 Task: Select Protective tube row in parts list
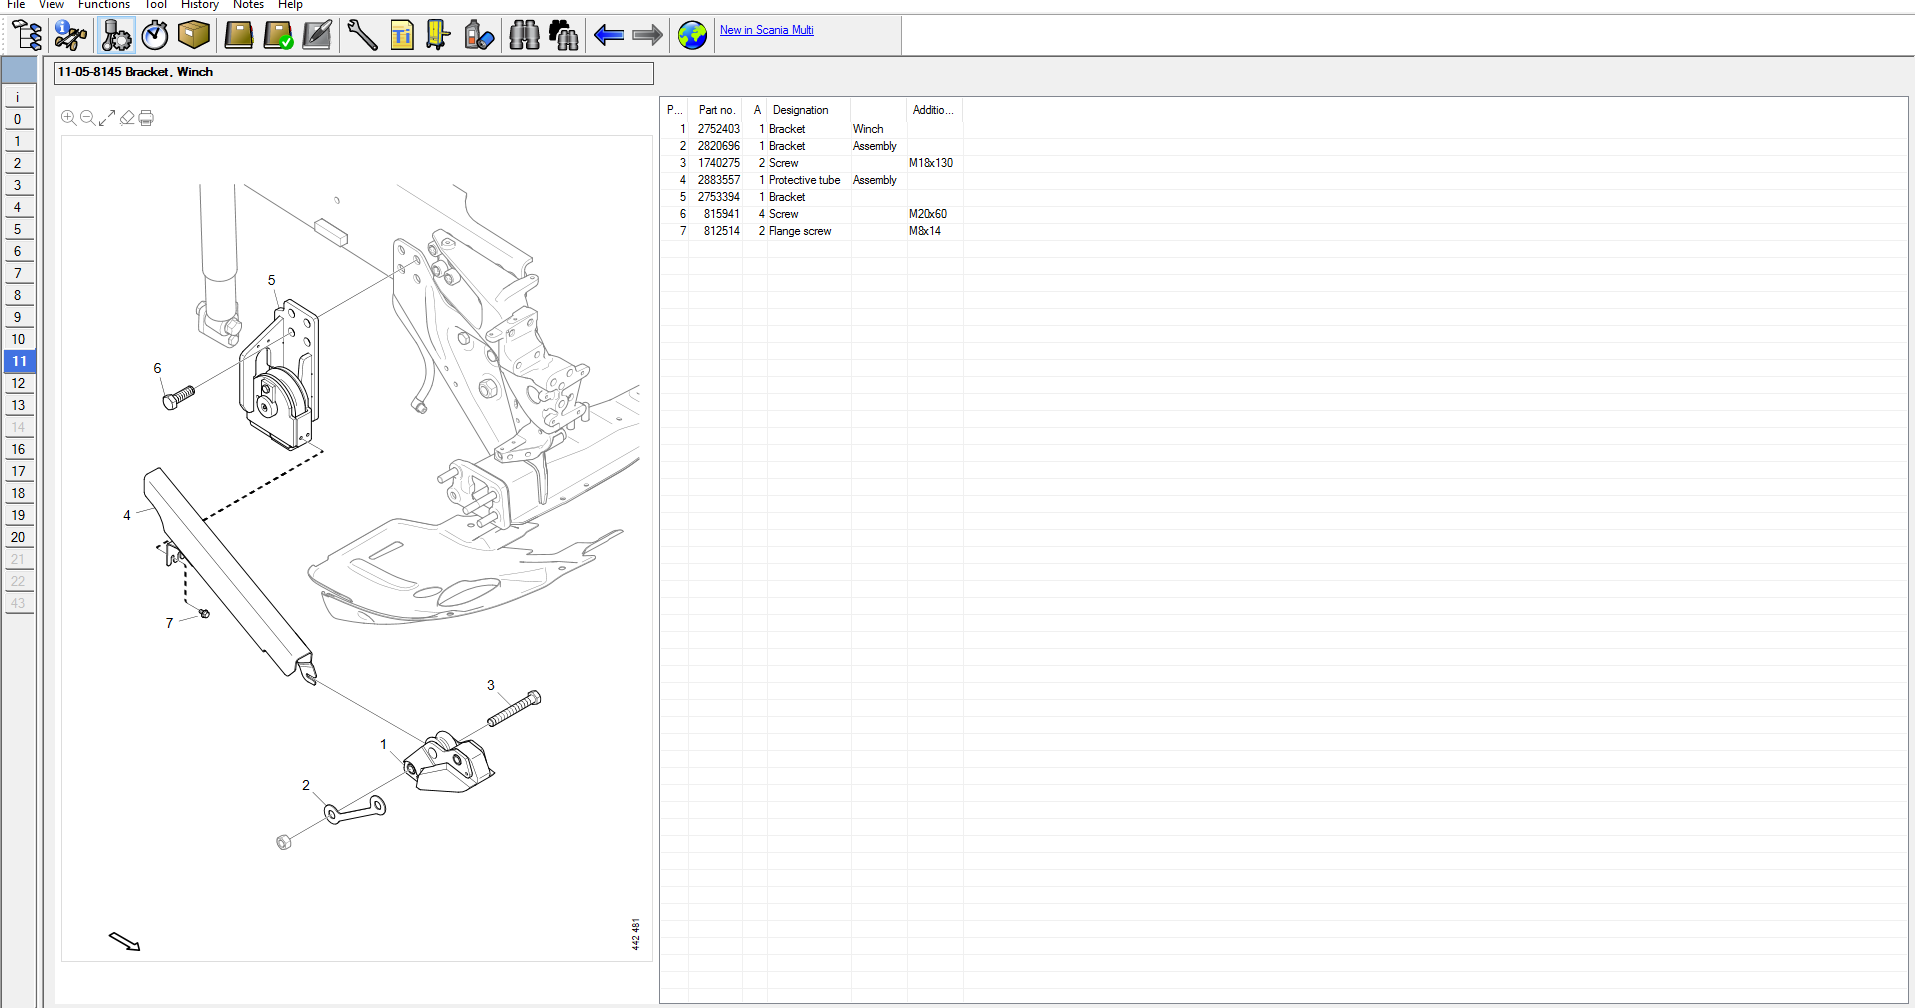(x=804, y=180)
